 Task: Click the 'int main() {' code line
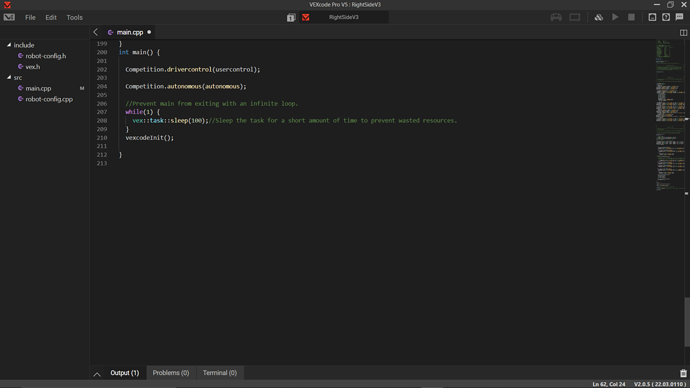(x=139, y=52)
